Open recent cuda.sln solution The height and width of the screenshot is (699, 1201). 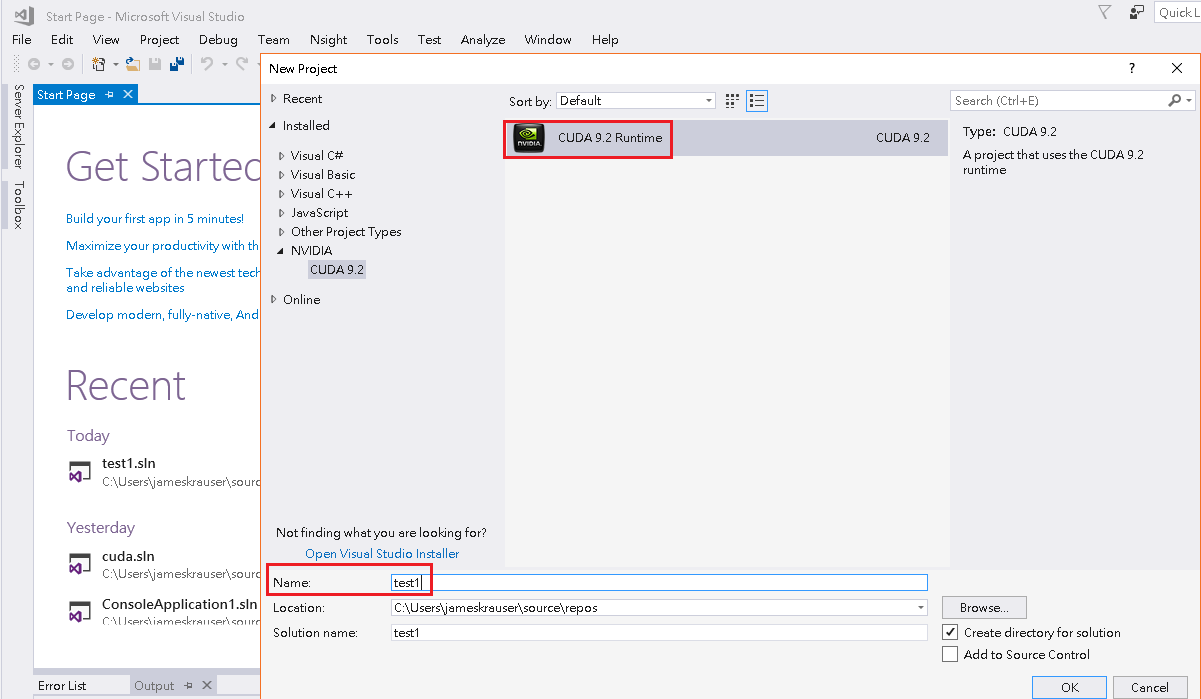[x=128, y=556]
